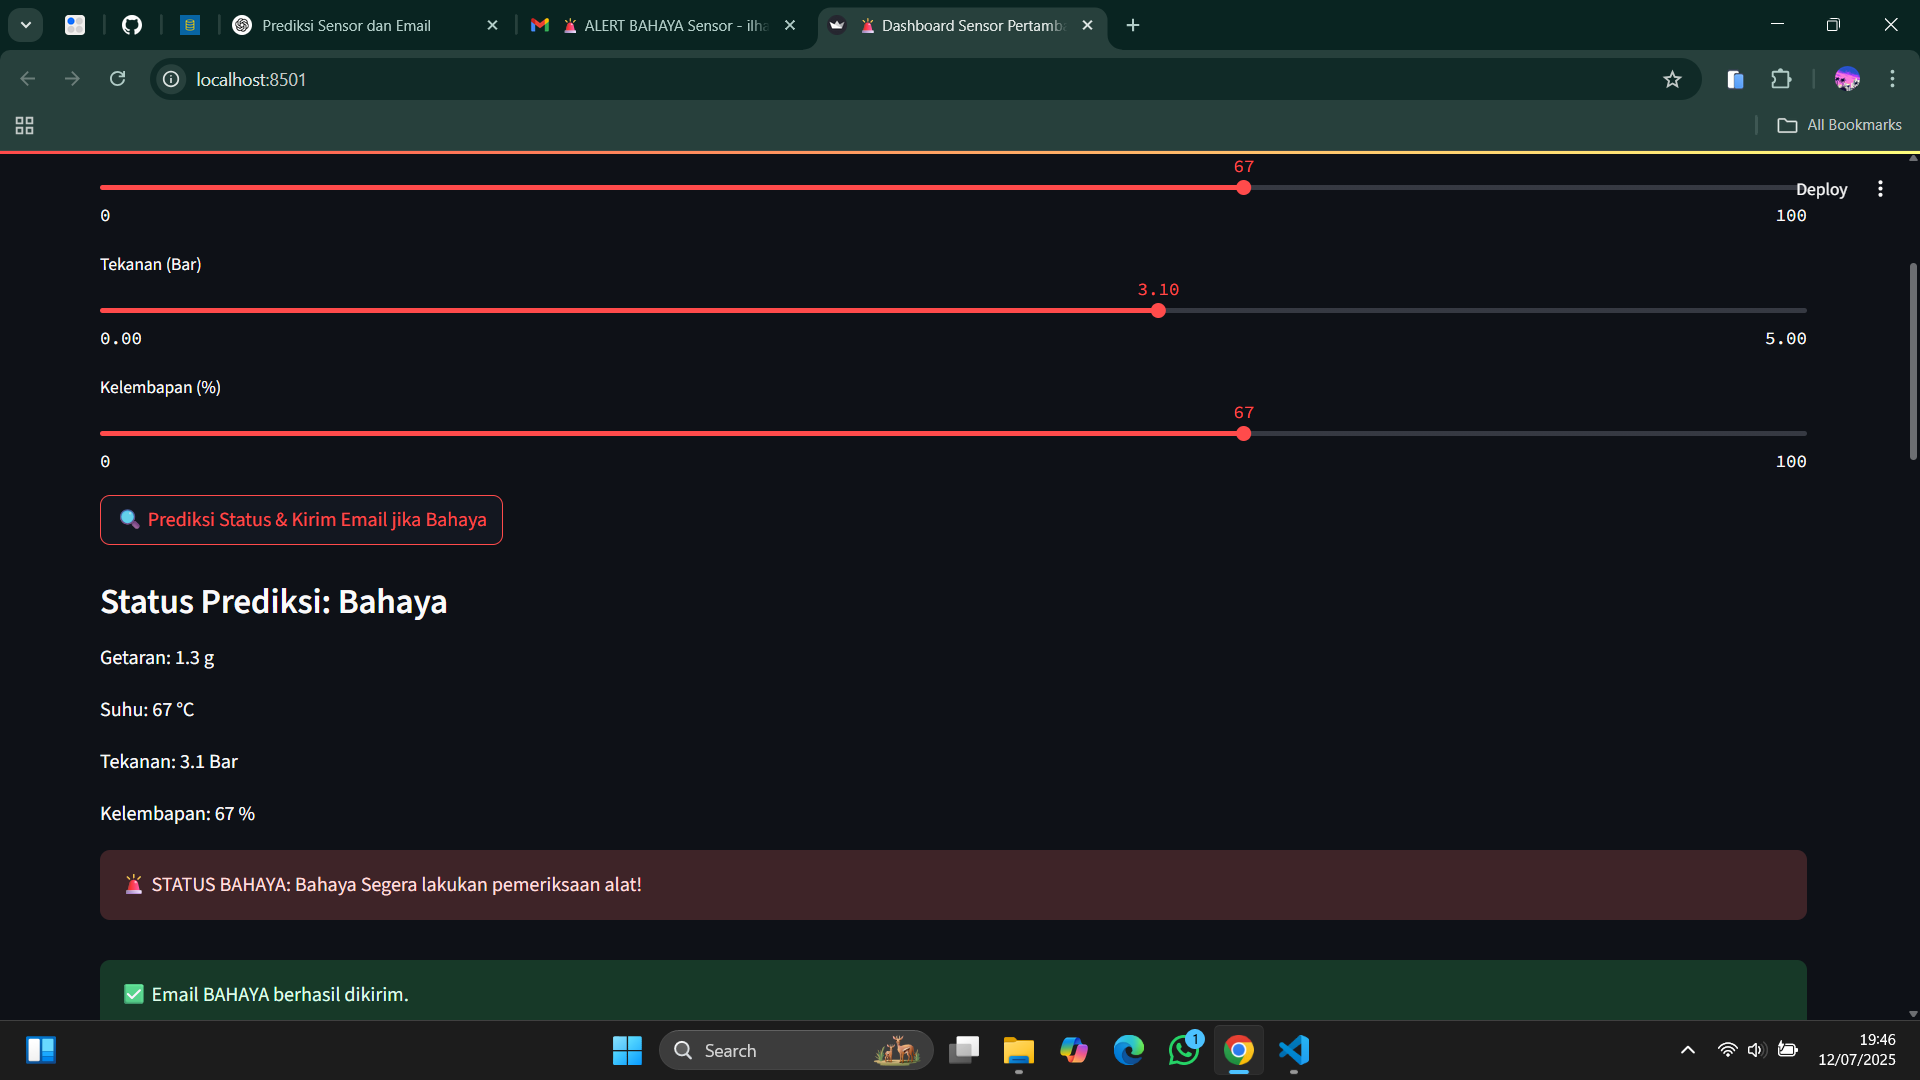The width and height of the screenshot is (1920, 1080).
Task: Move the Tekanan (Bar) slider handle
Action: (x=1158, y=311)
